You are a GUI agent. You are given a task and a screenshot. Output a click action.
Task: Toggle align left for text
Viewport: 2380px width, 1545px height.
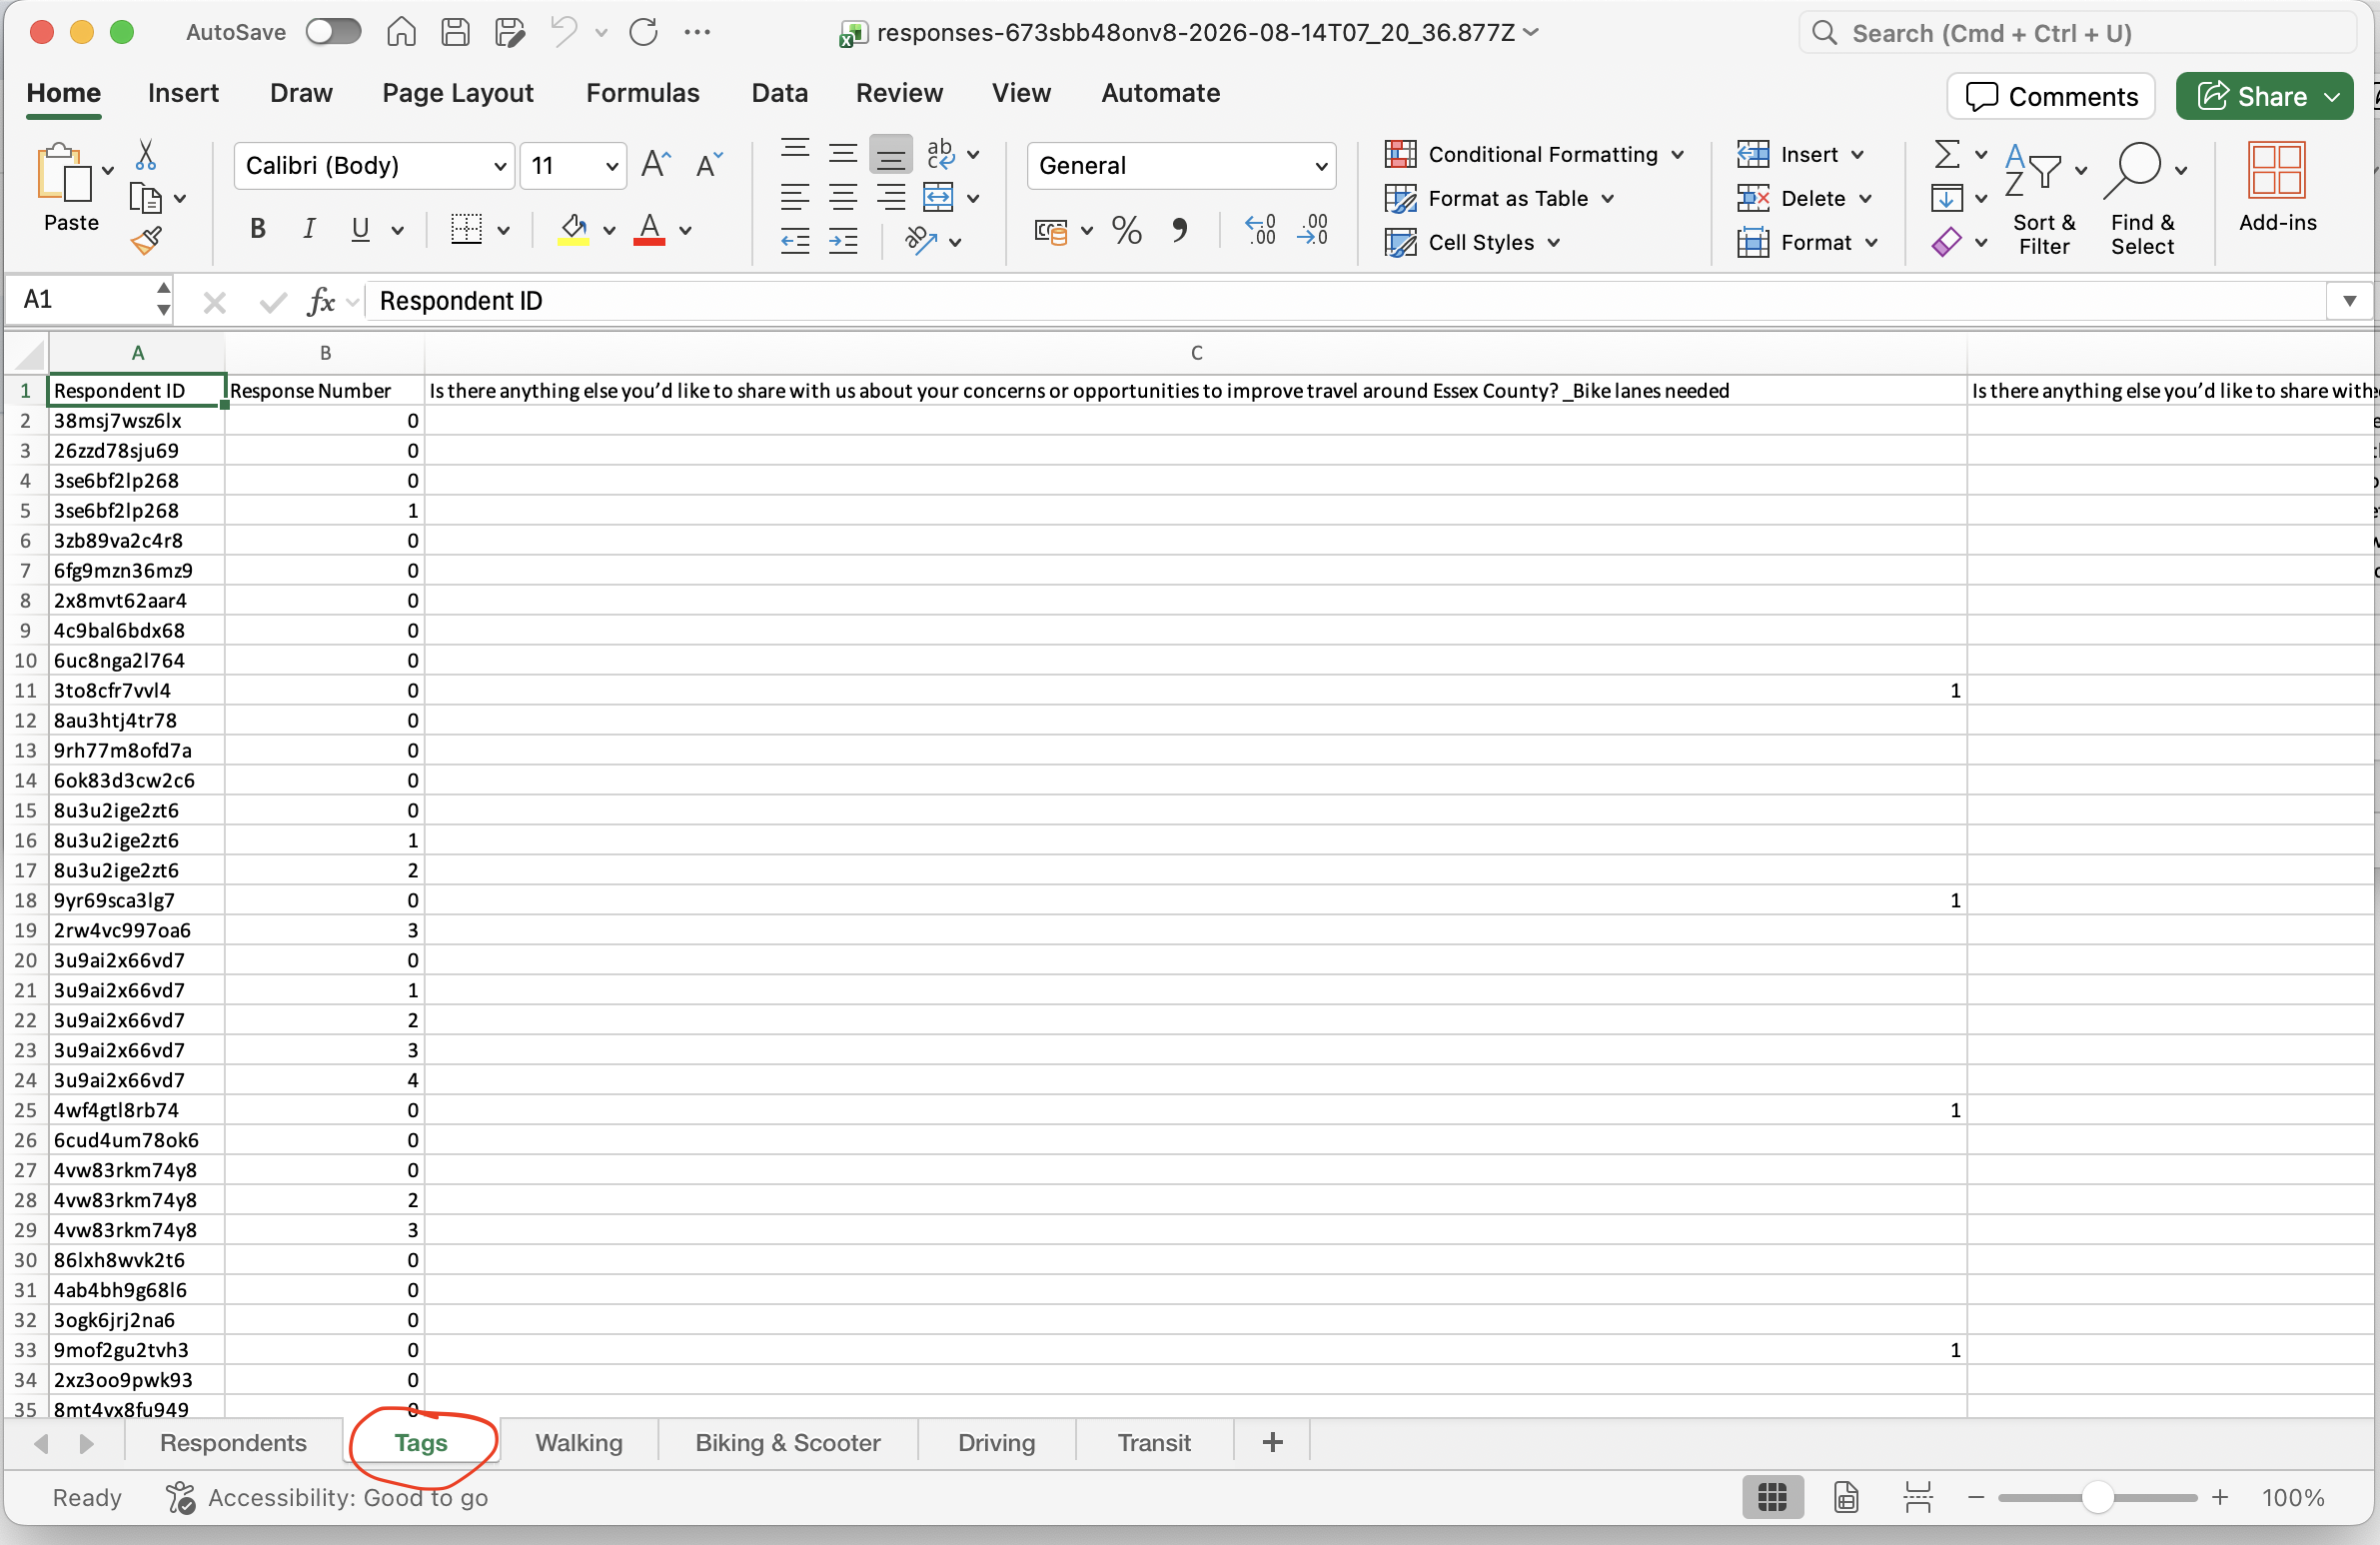coord(795,197)
